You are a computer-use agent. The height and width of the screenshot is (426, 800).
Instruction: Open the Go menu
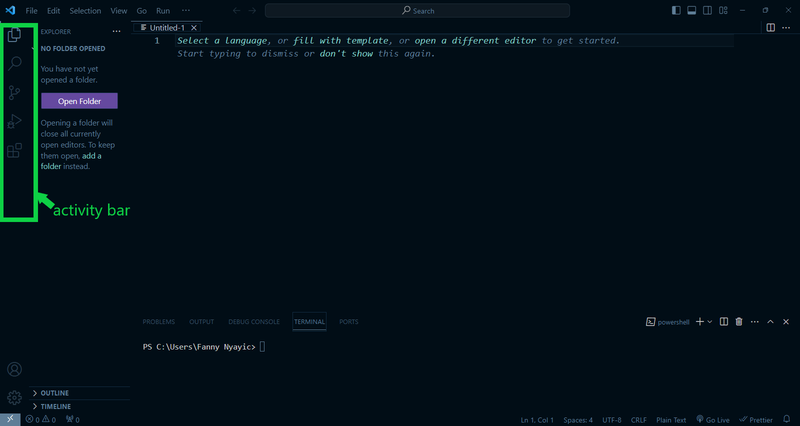point(142,11)
